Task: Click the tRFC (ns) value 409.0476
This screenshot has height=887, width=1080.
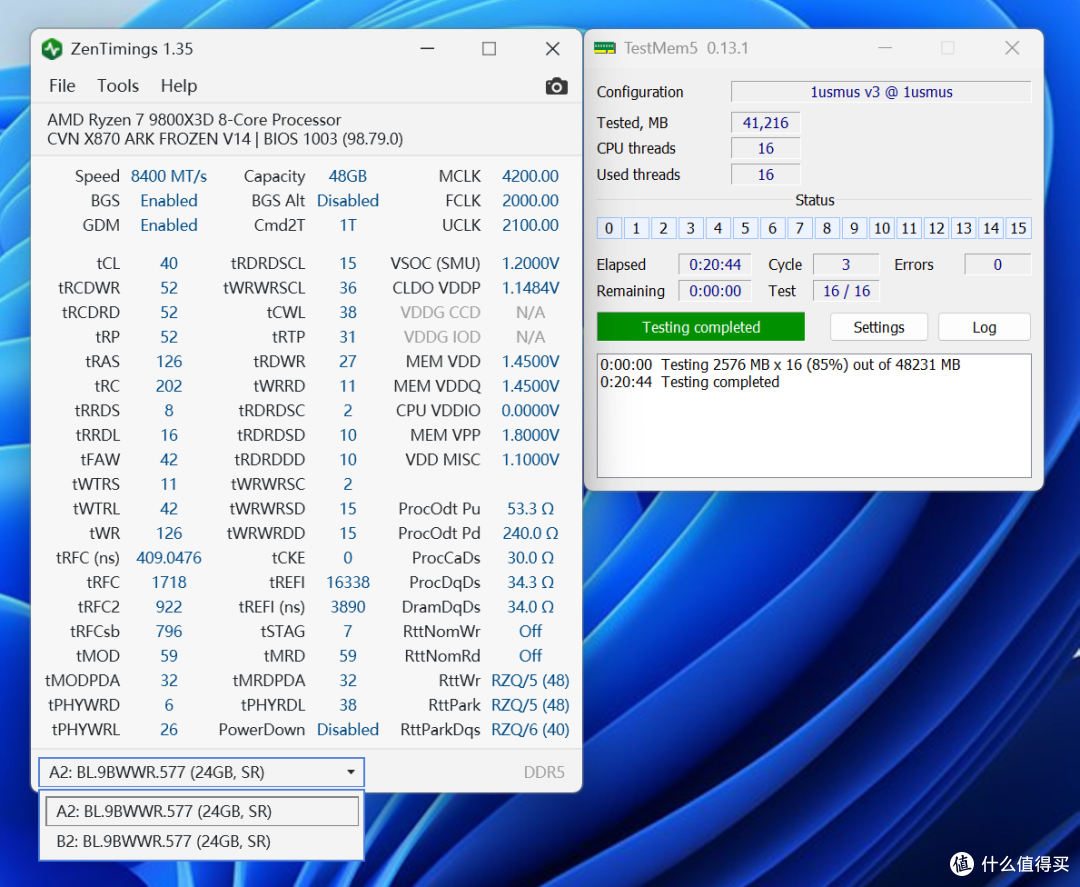Action: point(169,558)
